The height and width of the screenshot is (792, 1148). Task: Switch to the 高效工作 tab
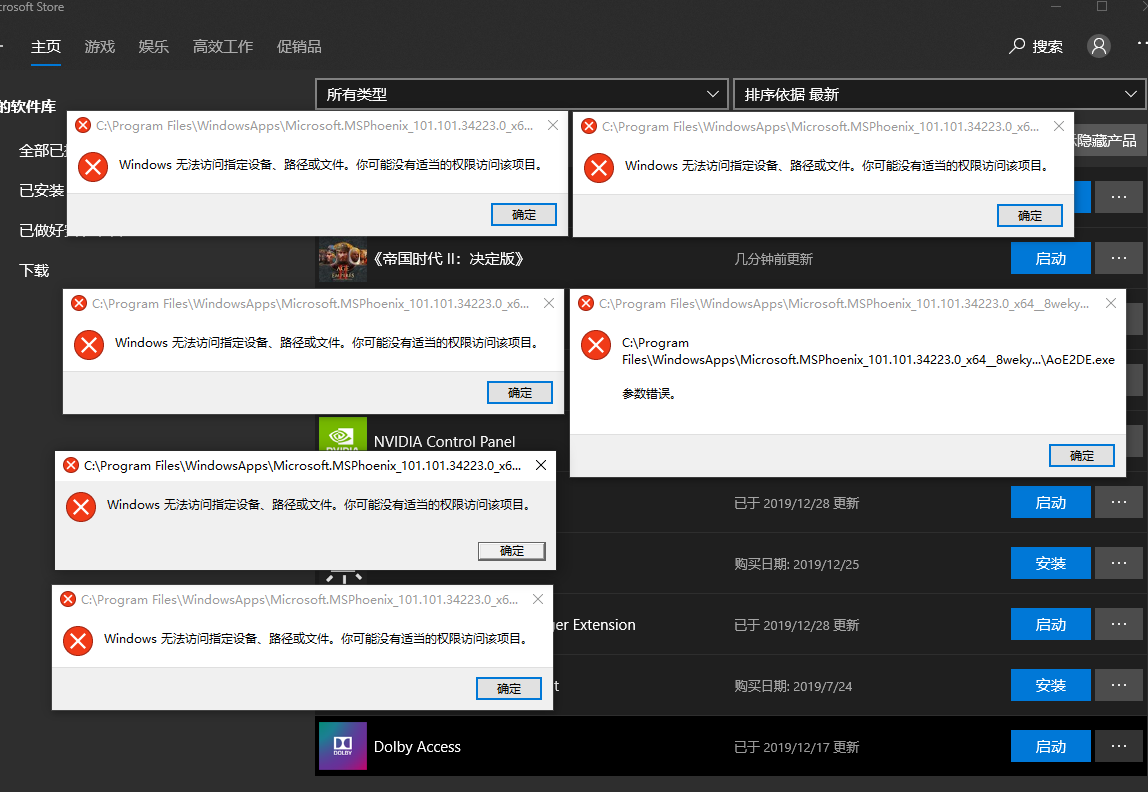(223, 47)
